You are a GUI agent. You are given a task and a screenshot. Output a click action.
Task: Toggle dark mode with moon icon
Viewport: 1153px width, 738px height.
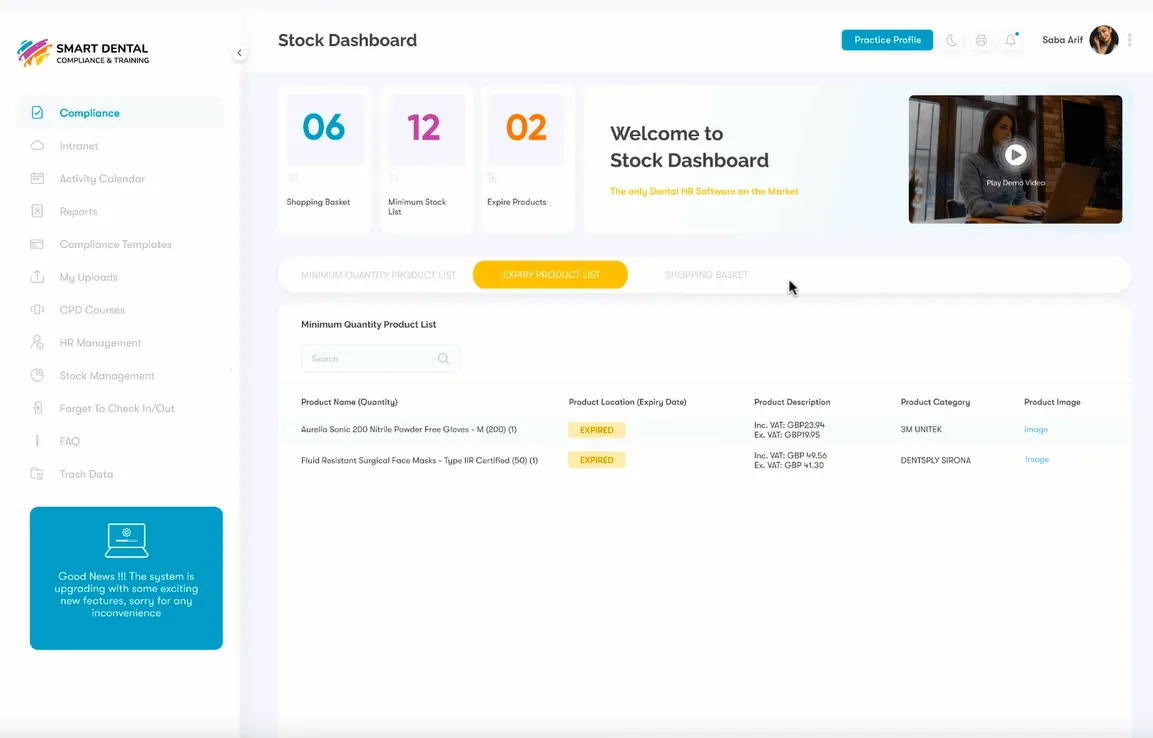tap(952, 40)
